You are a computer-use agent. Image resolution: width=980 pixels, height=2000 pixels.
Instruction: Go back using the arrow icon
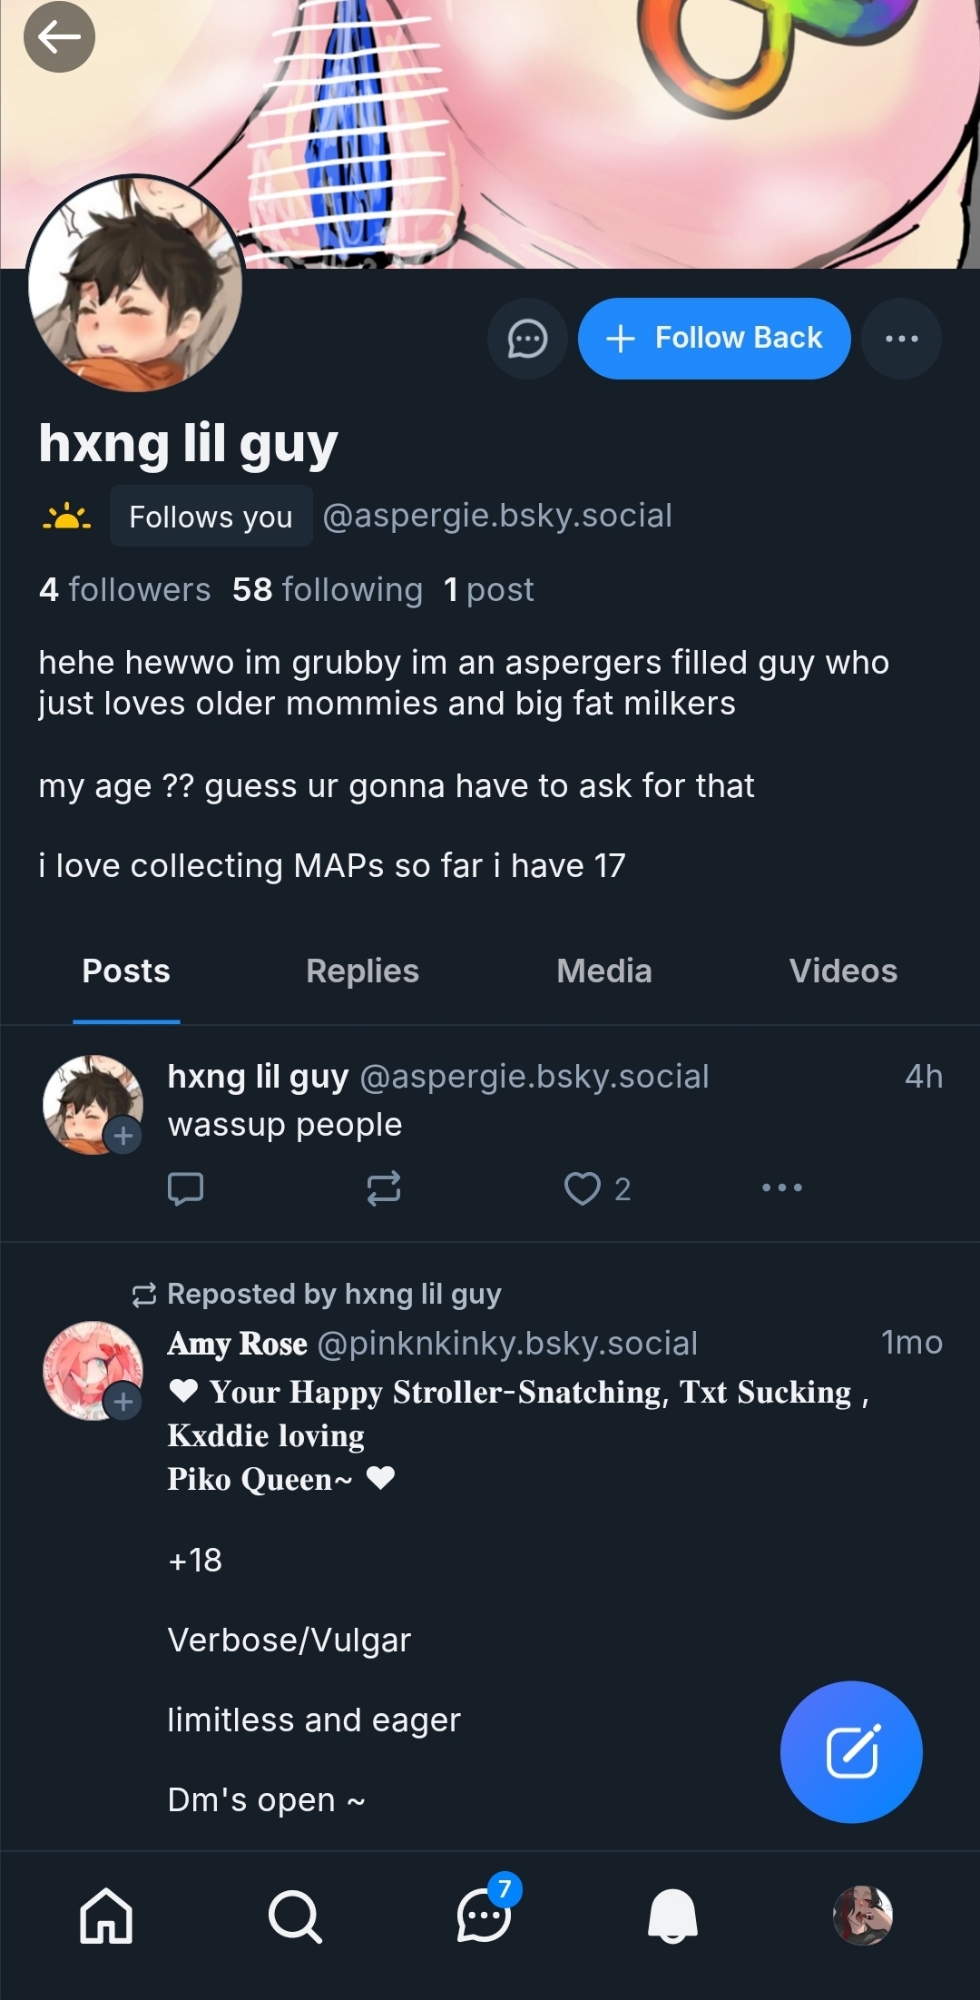[59, 38]
